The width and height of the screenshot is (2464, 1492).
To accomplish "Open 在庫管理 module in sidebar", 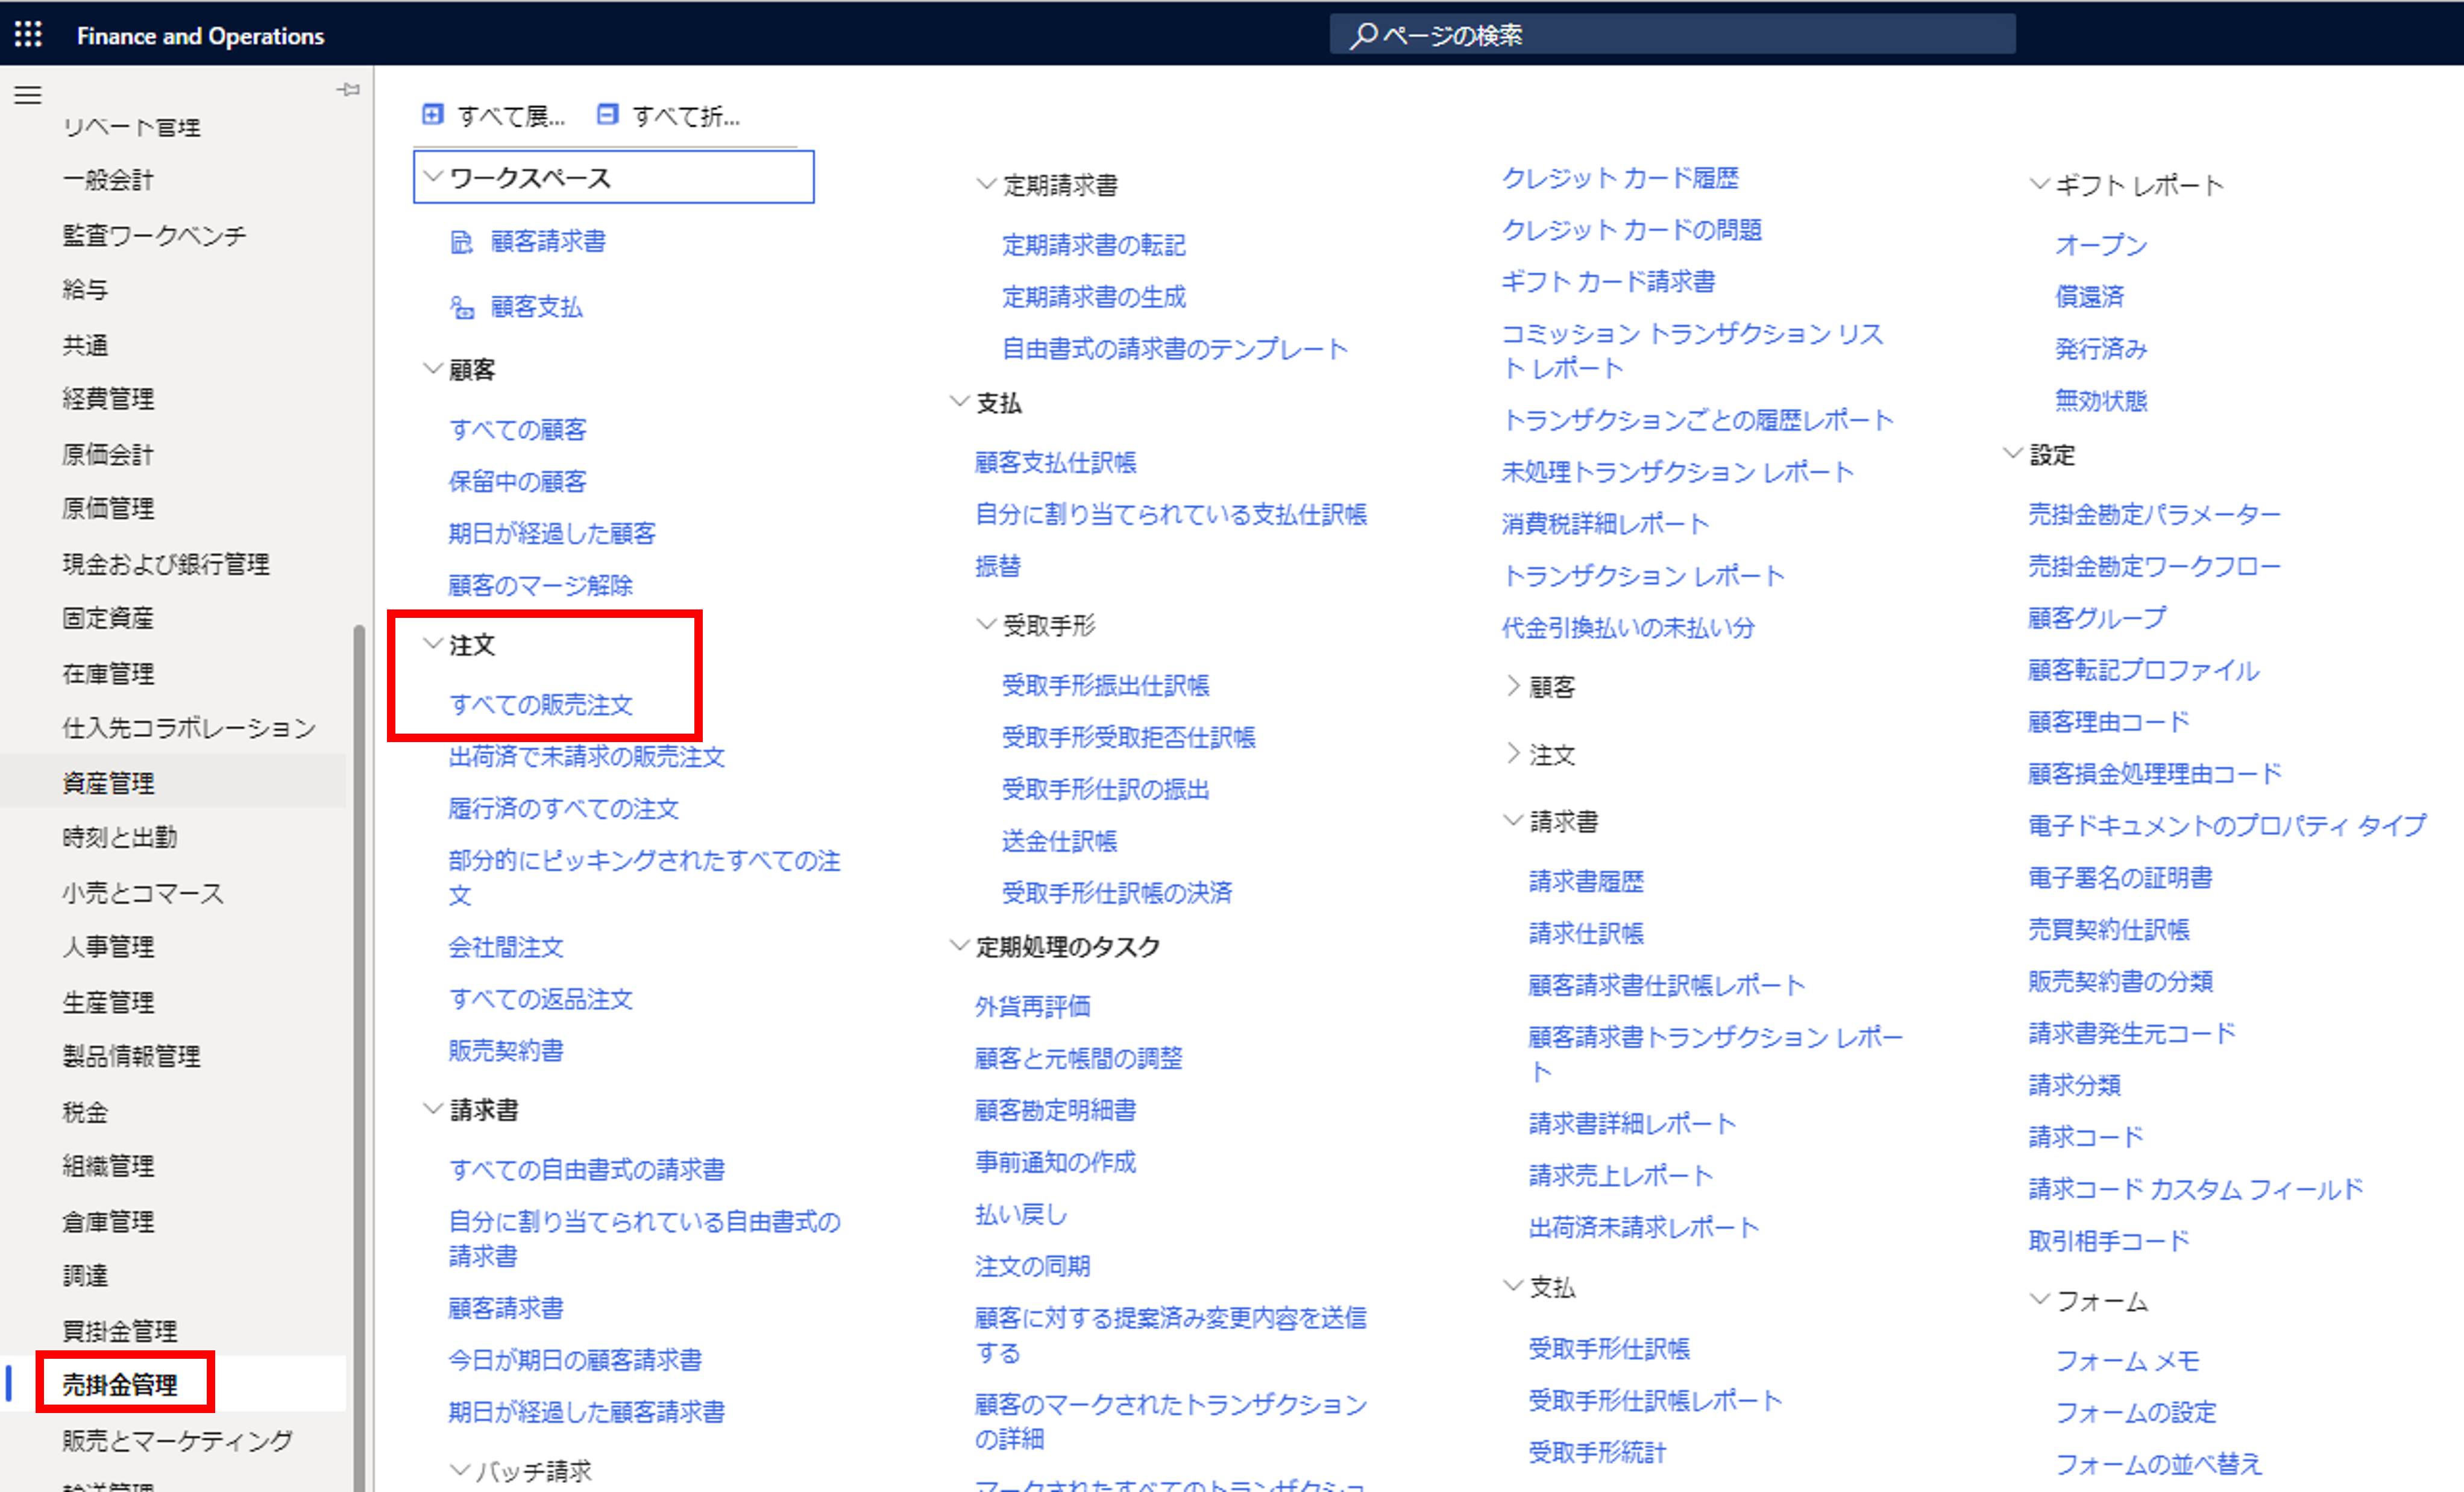I will (108, 673).
